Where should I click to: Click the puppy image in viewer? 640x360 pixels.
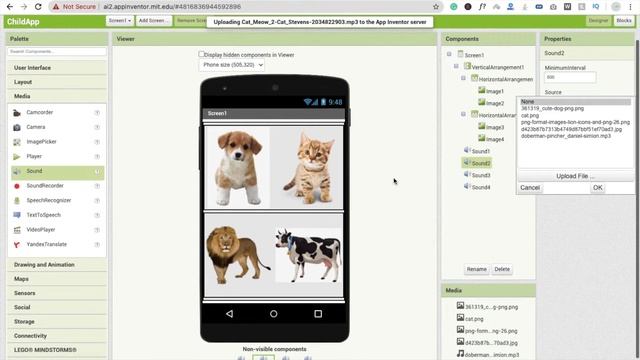pyautogui.click(x=237, y=168)
